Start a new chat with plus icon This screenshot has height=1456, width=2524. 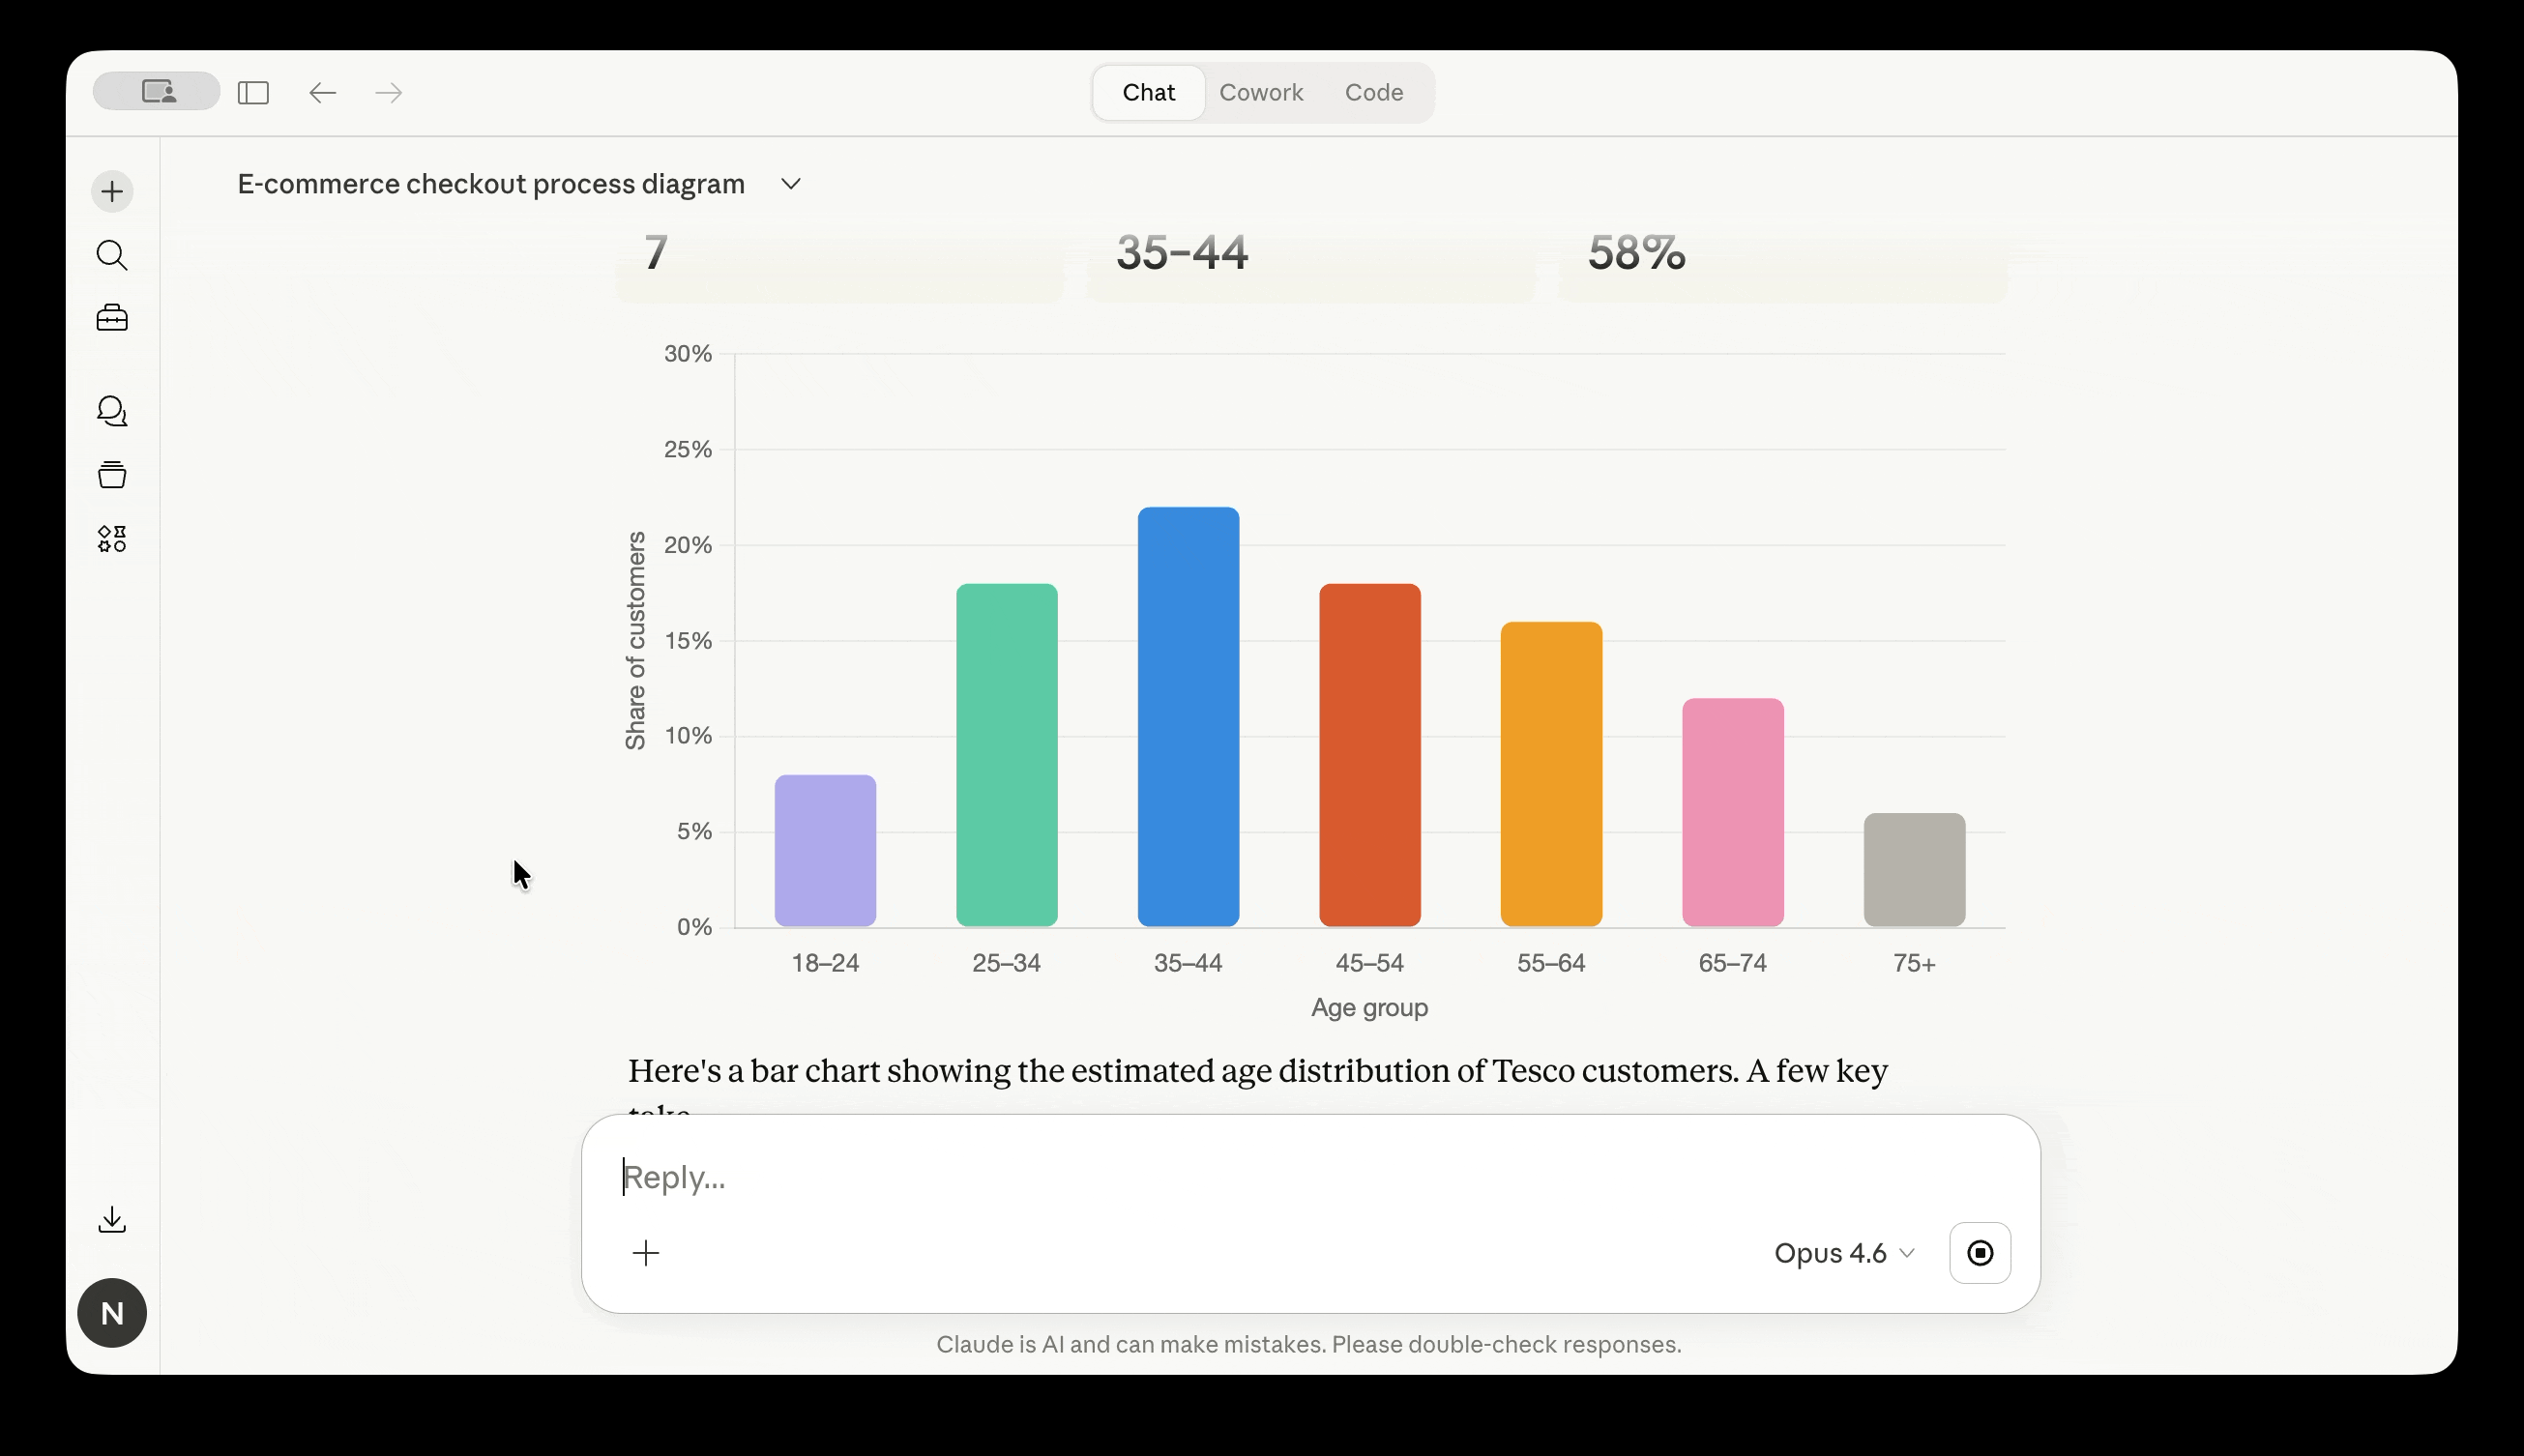pyautogui.click(x=112, y=191)
